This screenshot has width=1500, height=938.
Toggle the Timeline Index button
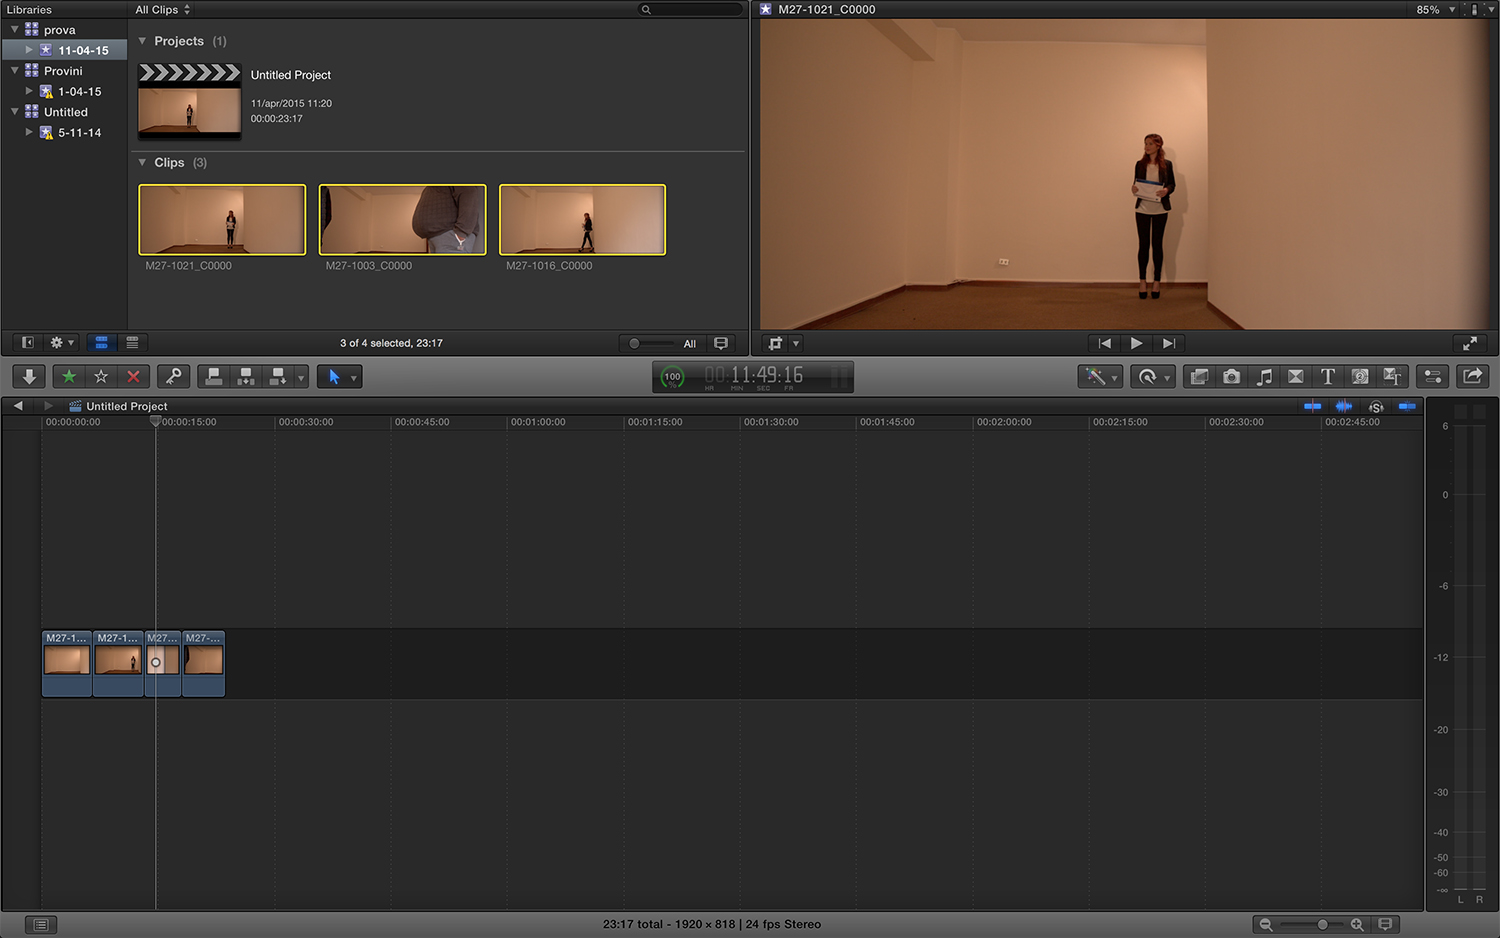point(41,925)
